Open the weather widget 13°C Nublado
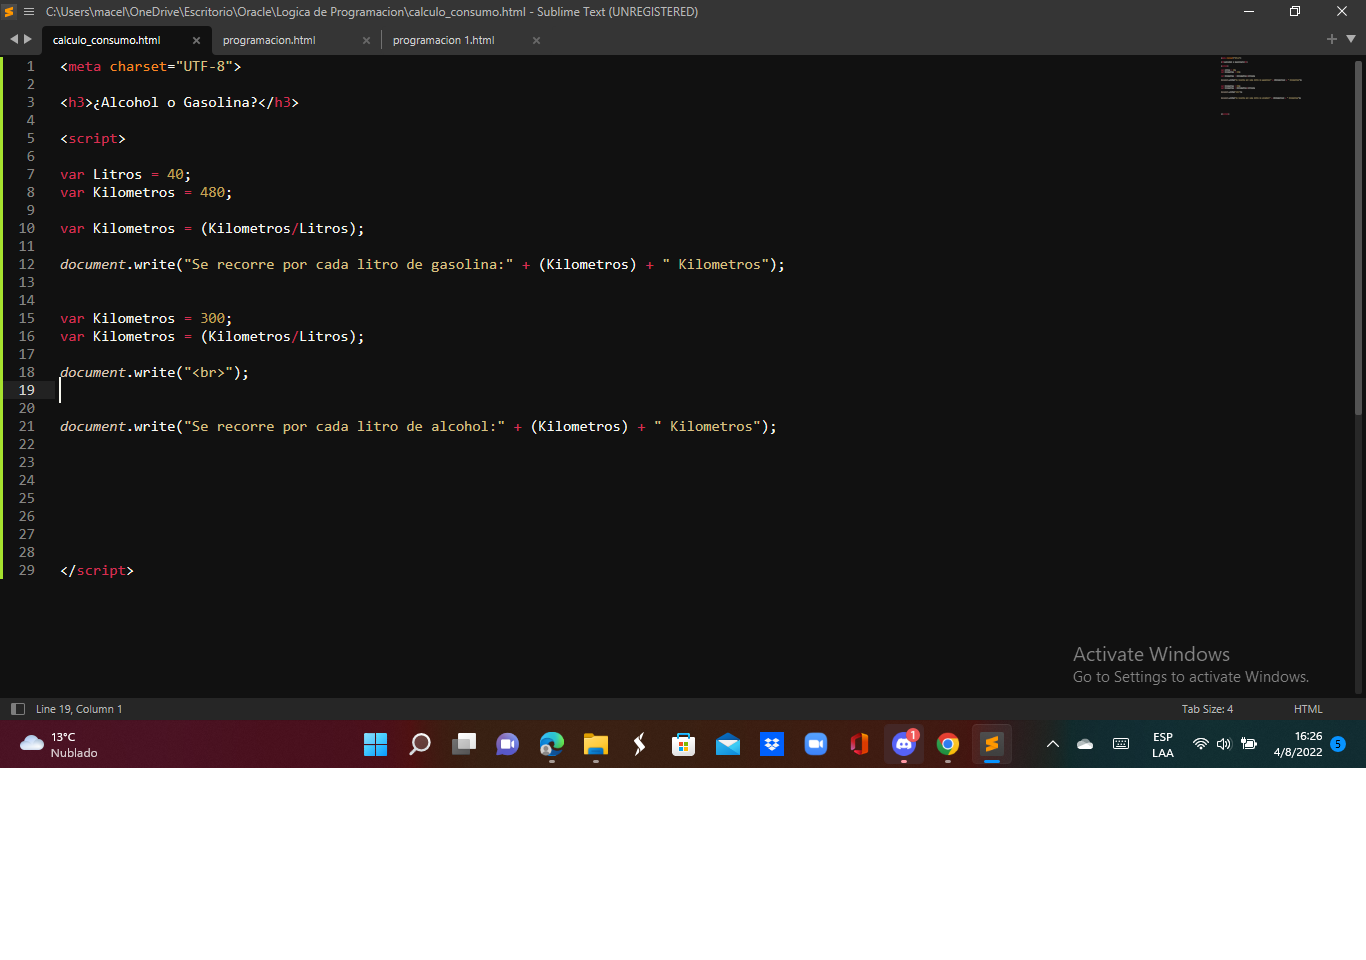 (59, 745)
